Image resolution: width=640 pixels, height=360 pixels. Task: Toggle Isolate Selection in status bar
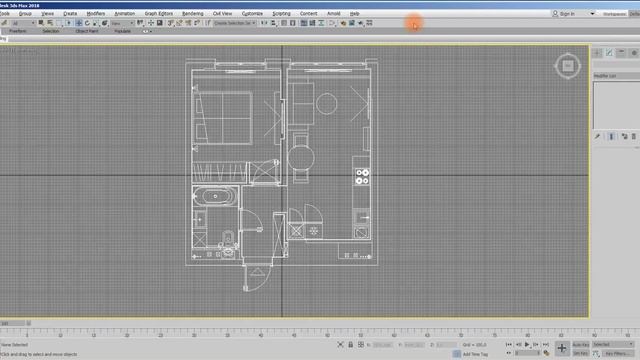[340, 344]
